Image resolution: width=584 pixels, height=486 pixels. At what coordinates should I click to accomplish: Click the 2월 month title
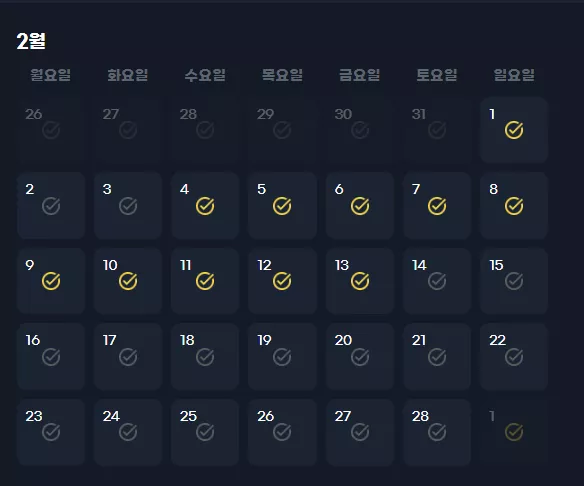[31, 41]
